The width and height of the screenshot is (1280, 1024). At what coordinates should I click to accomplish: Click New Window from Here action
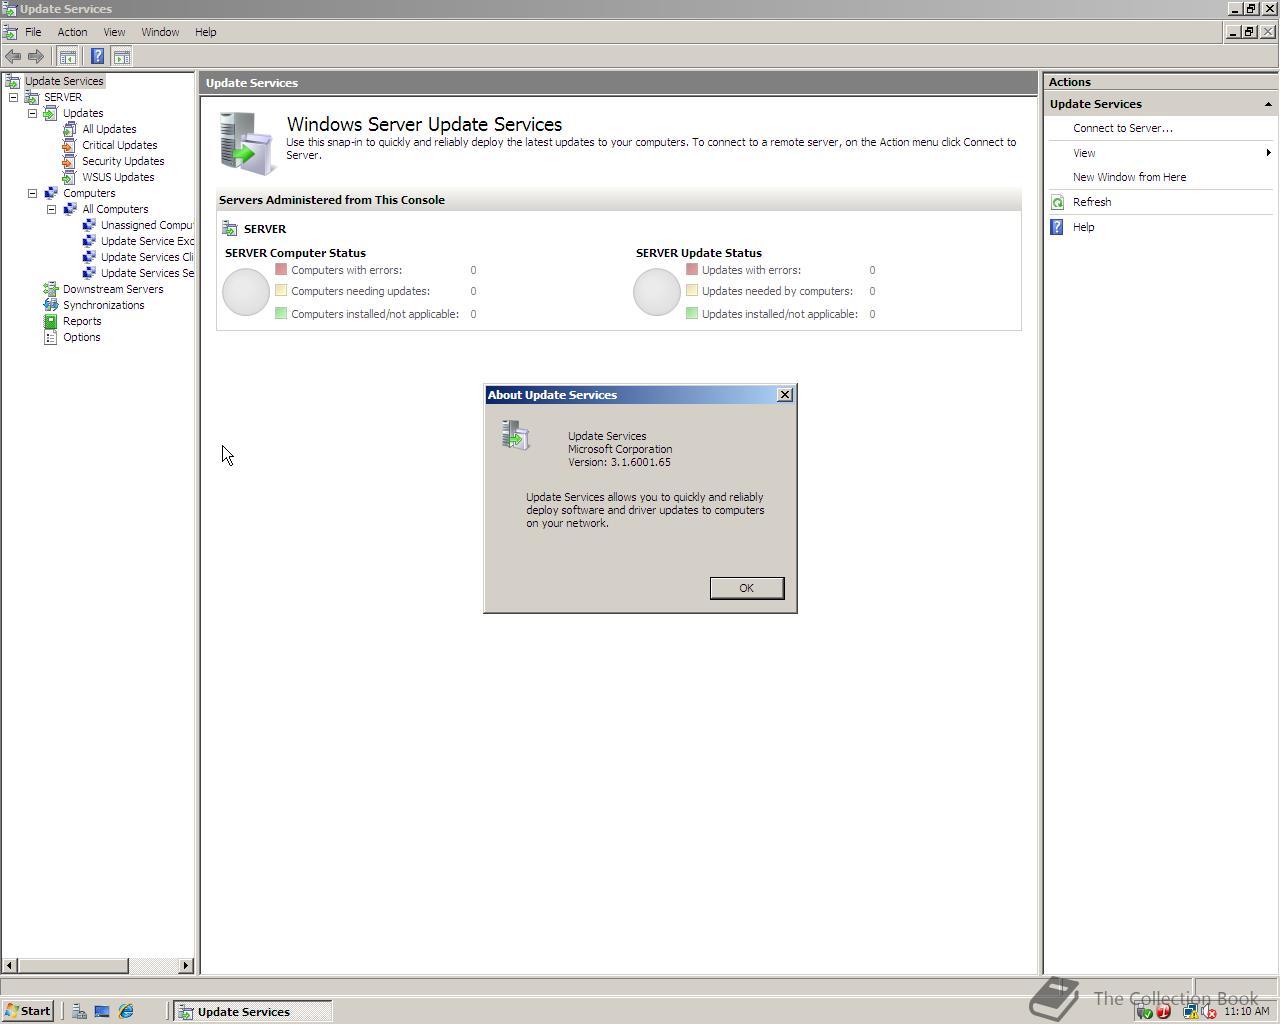point(1129,177)
